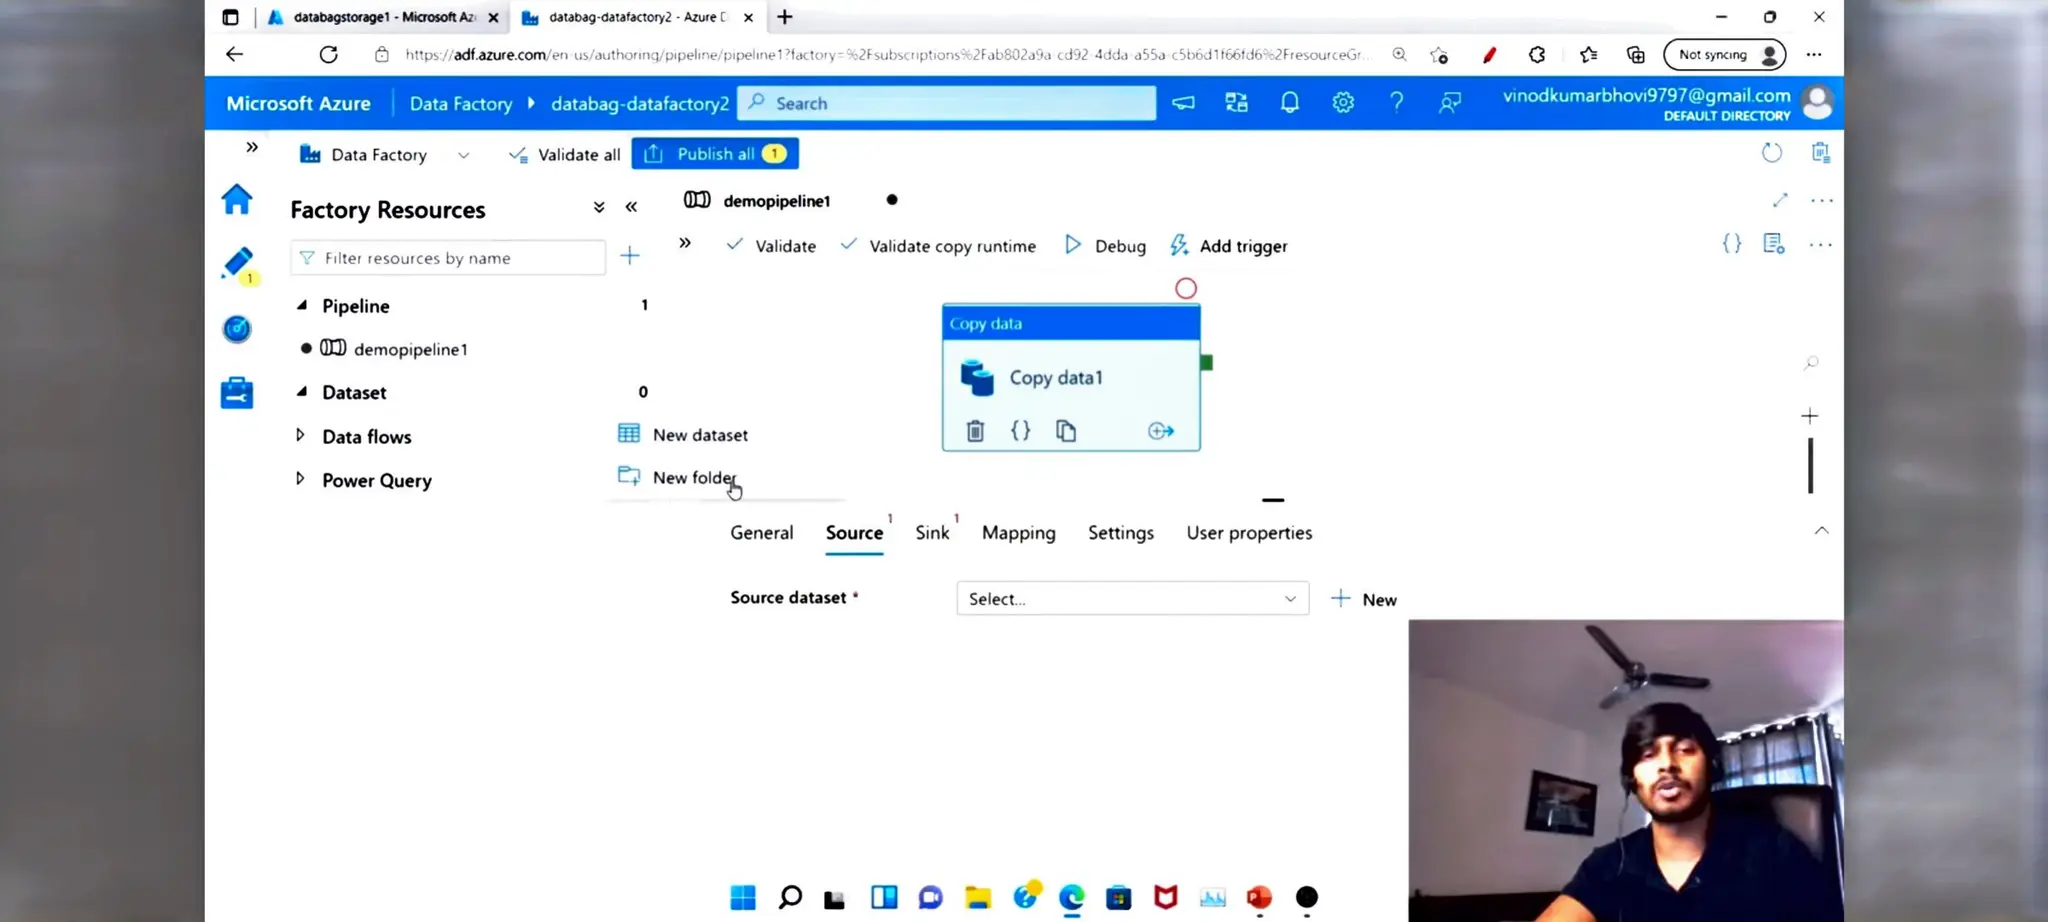Click the browser refresh button
Viewport: 2048px width, 922px height.
(x=328, y=55)
